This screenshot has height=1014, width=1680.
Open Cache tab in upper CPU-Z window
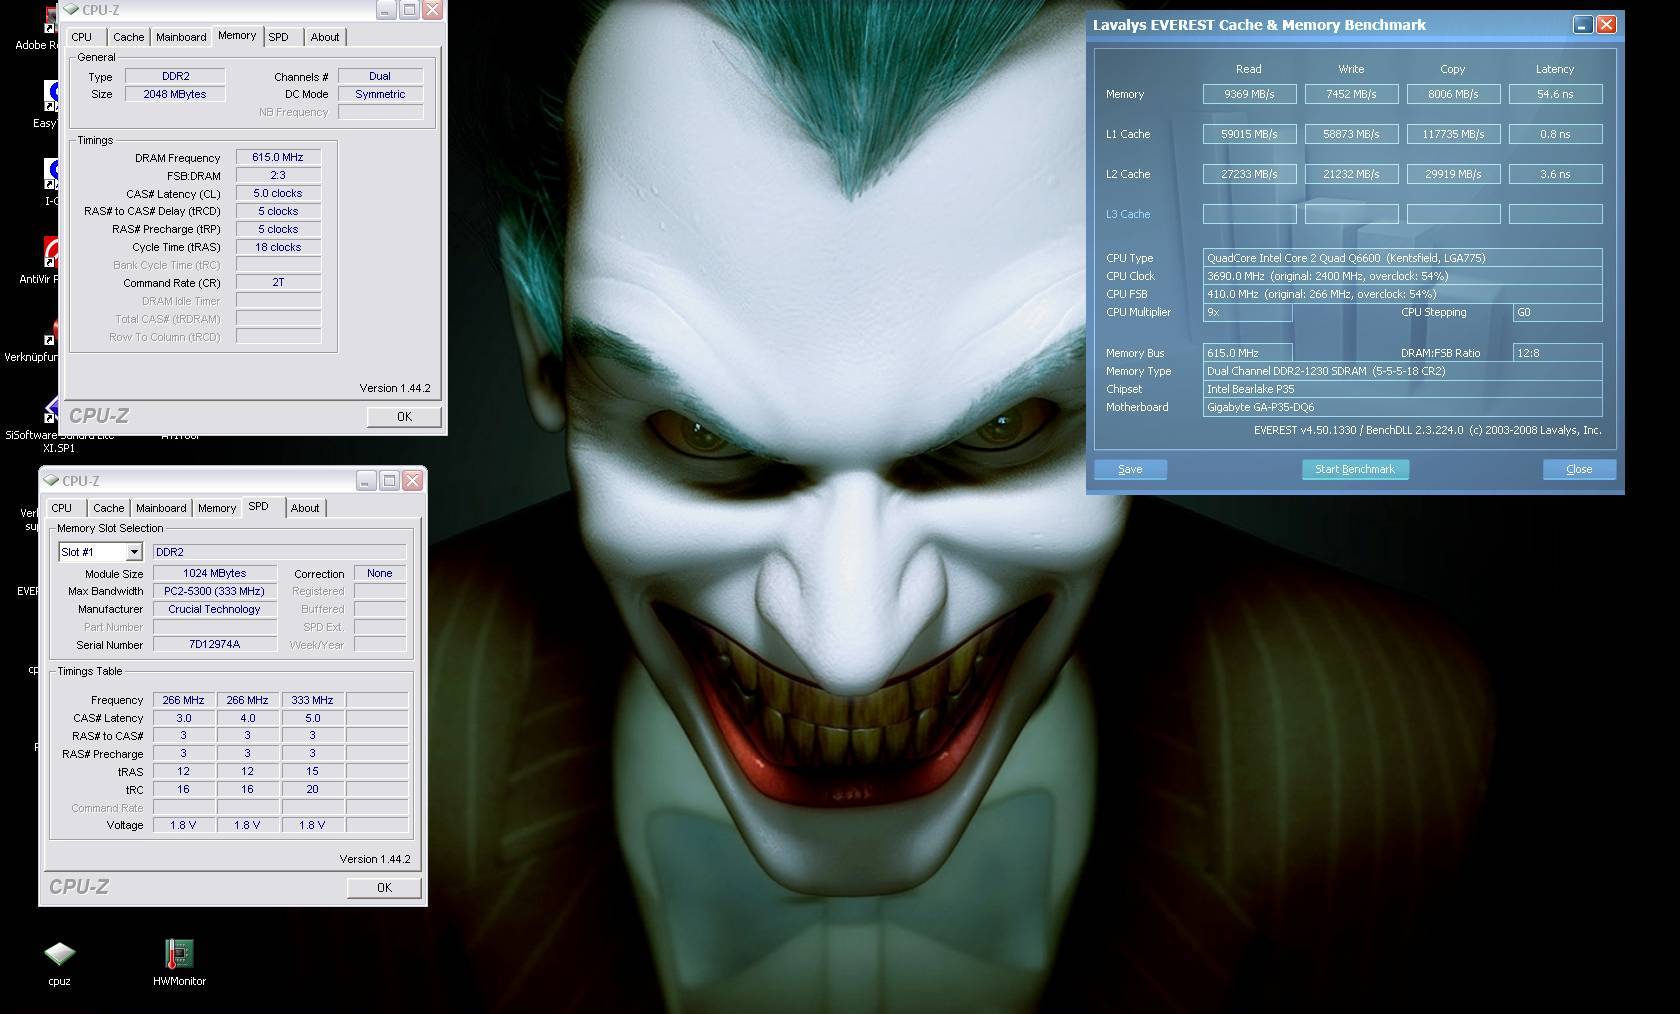[x=128, y=37]
